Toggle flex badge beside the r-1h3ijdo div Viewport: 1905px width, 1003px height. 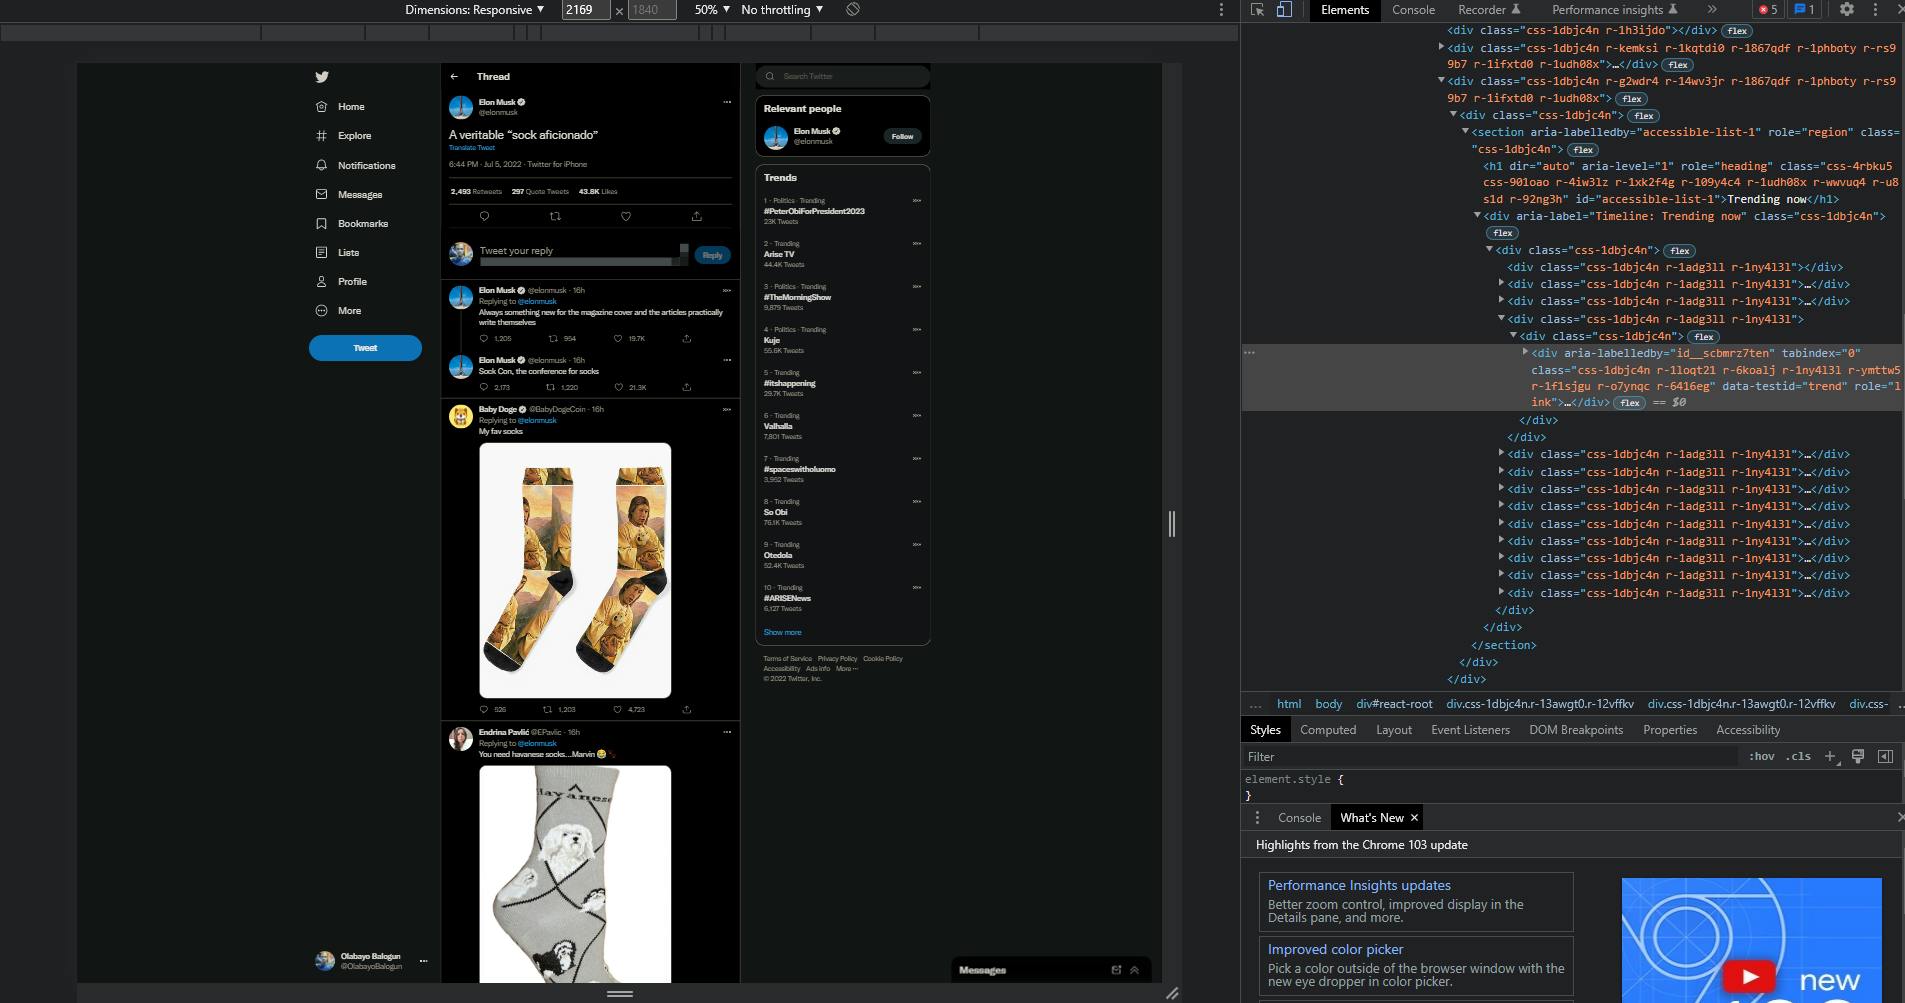1737,31
